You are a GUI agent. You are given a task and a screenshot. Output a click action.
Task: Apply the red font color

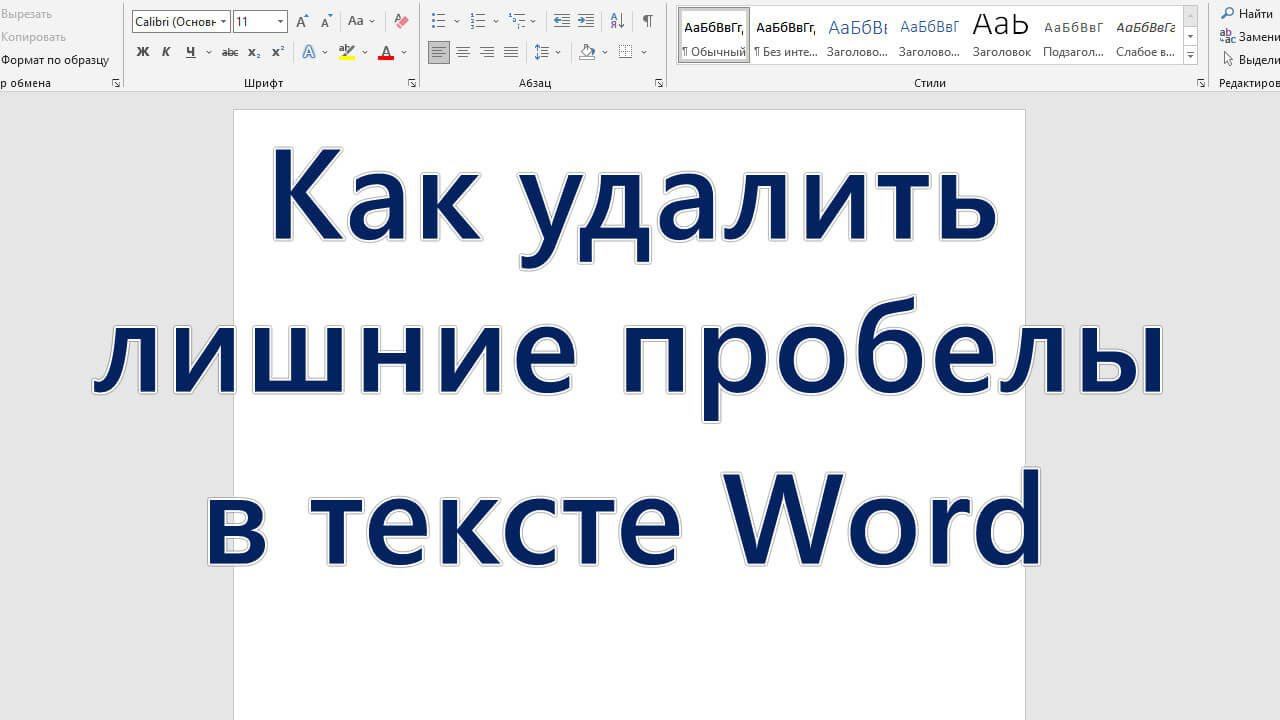tap(386, 52)
